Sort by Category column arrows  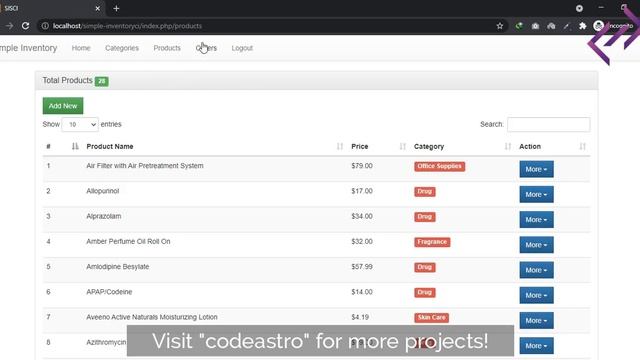[507, 146]
